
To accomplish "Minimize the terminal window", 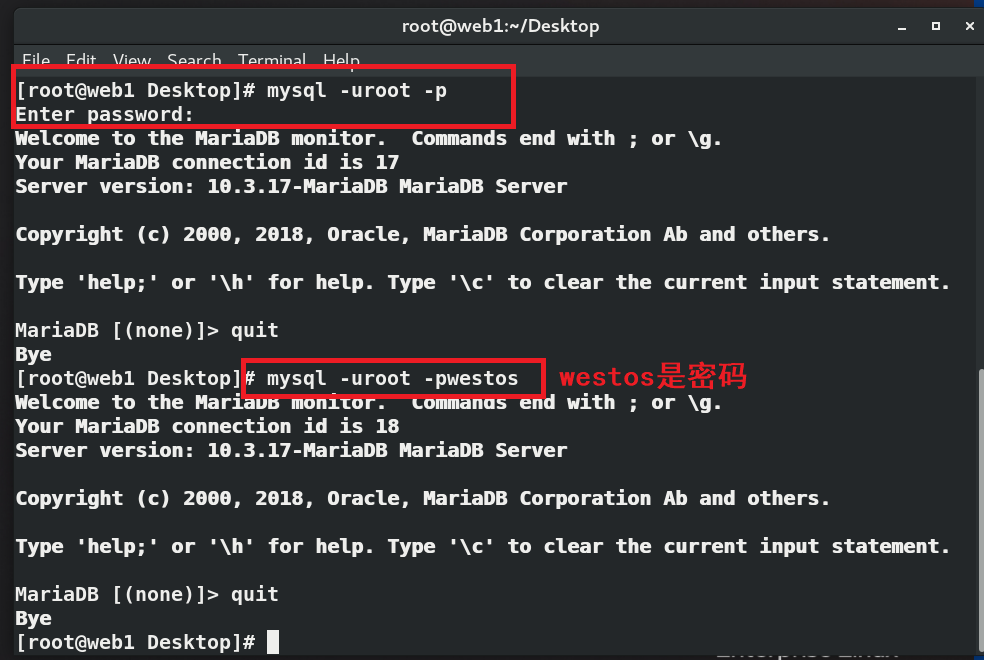I will (x=902, y=27).
